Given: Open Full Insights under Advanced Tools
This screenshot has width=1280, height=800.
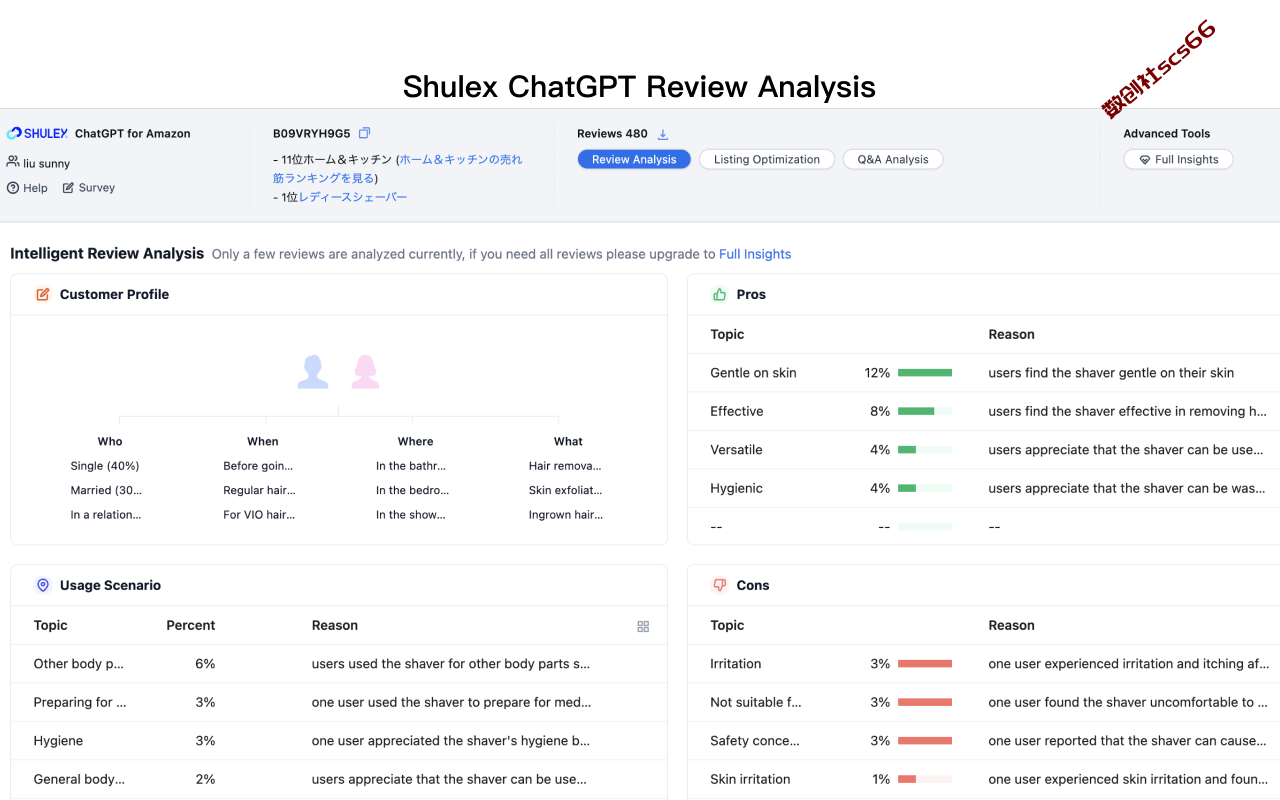Looking at the screenshot, I should point(1178,159).
